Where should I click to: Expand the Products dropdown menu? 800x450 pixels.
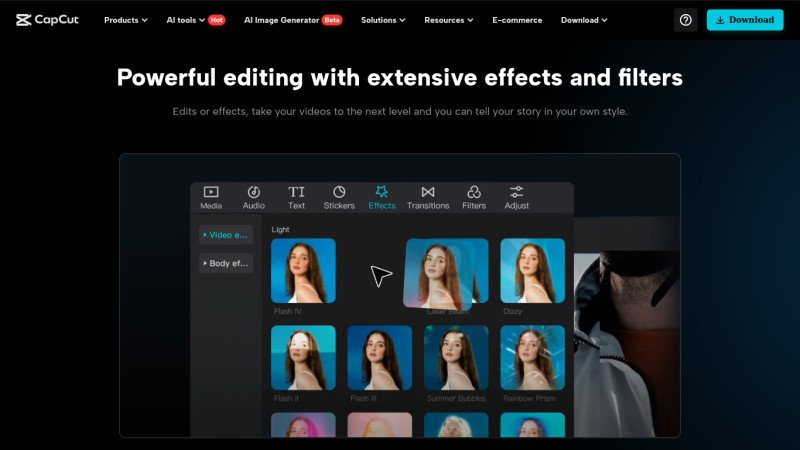click(126, 20)
